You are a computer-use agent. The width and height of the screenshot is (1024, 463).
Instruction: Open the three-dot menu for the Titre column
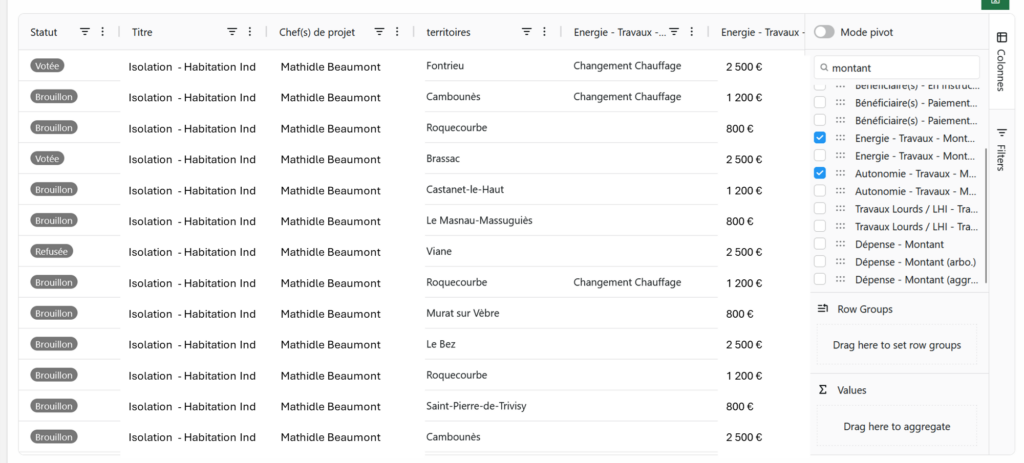pos(250,32)
